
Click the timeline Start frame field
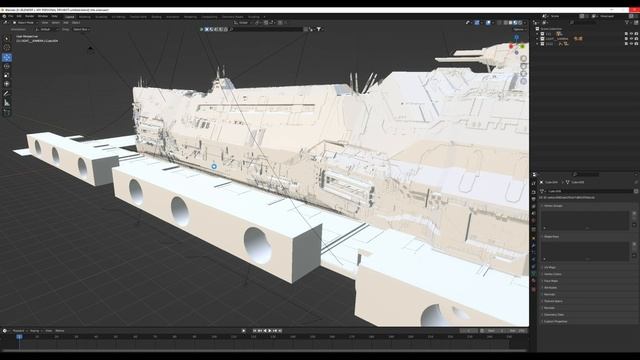496,331
